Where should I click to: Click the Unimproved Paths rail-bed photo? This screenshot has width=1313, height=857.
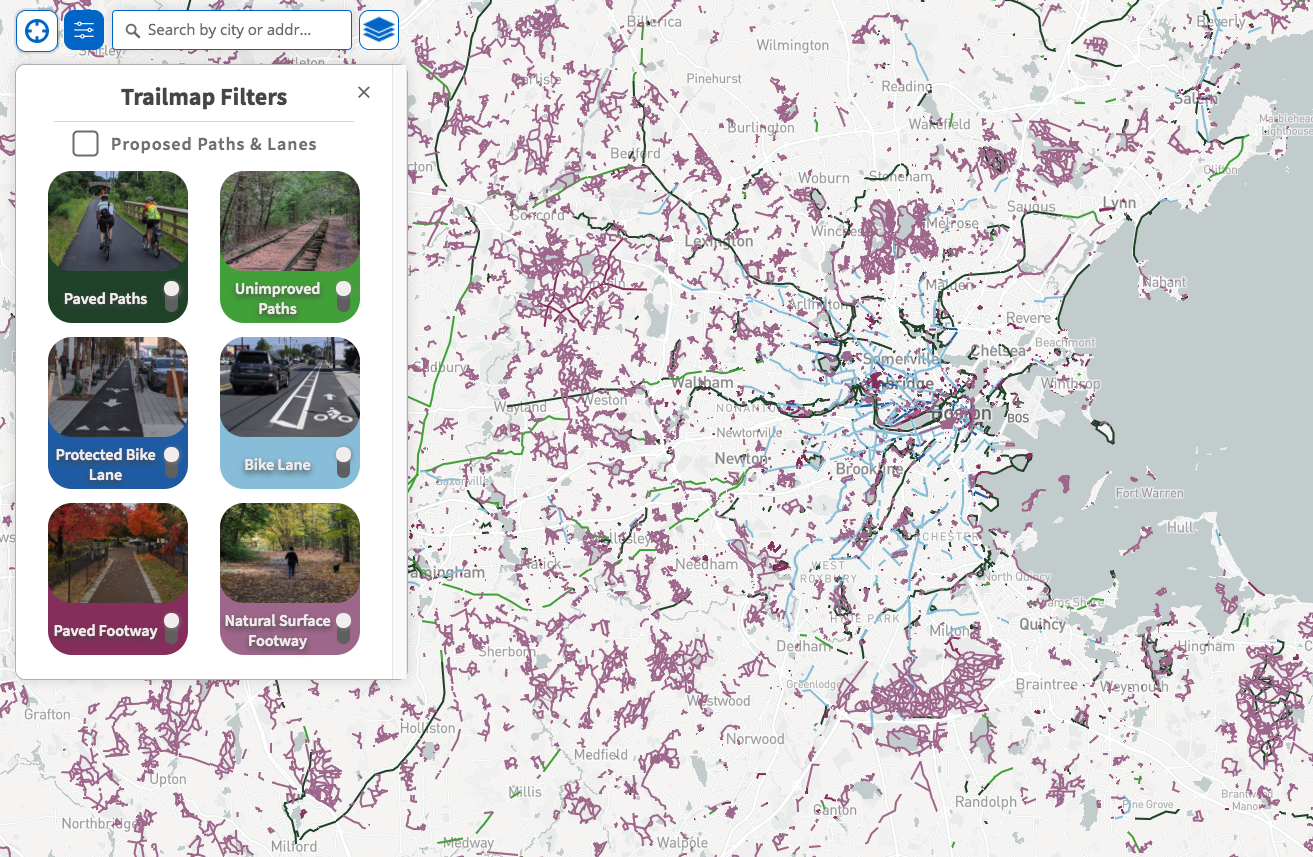click(x=290, y=221)
